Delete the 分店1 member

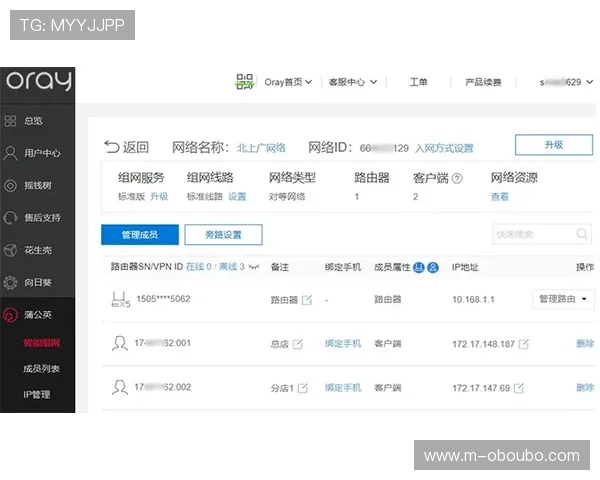click(x=585, y=387)
